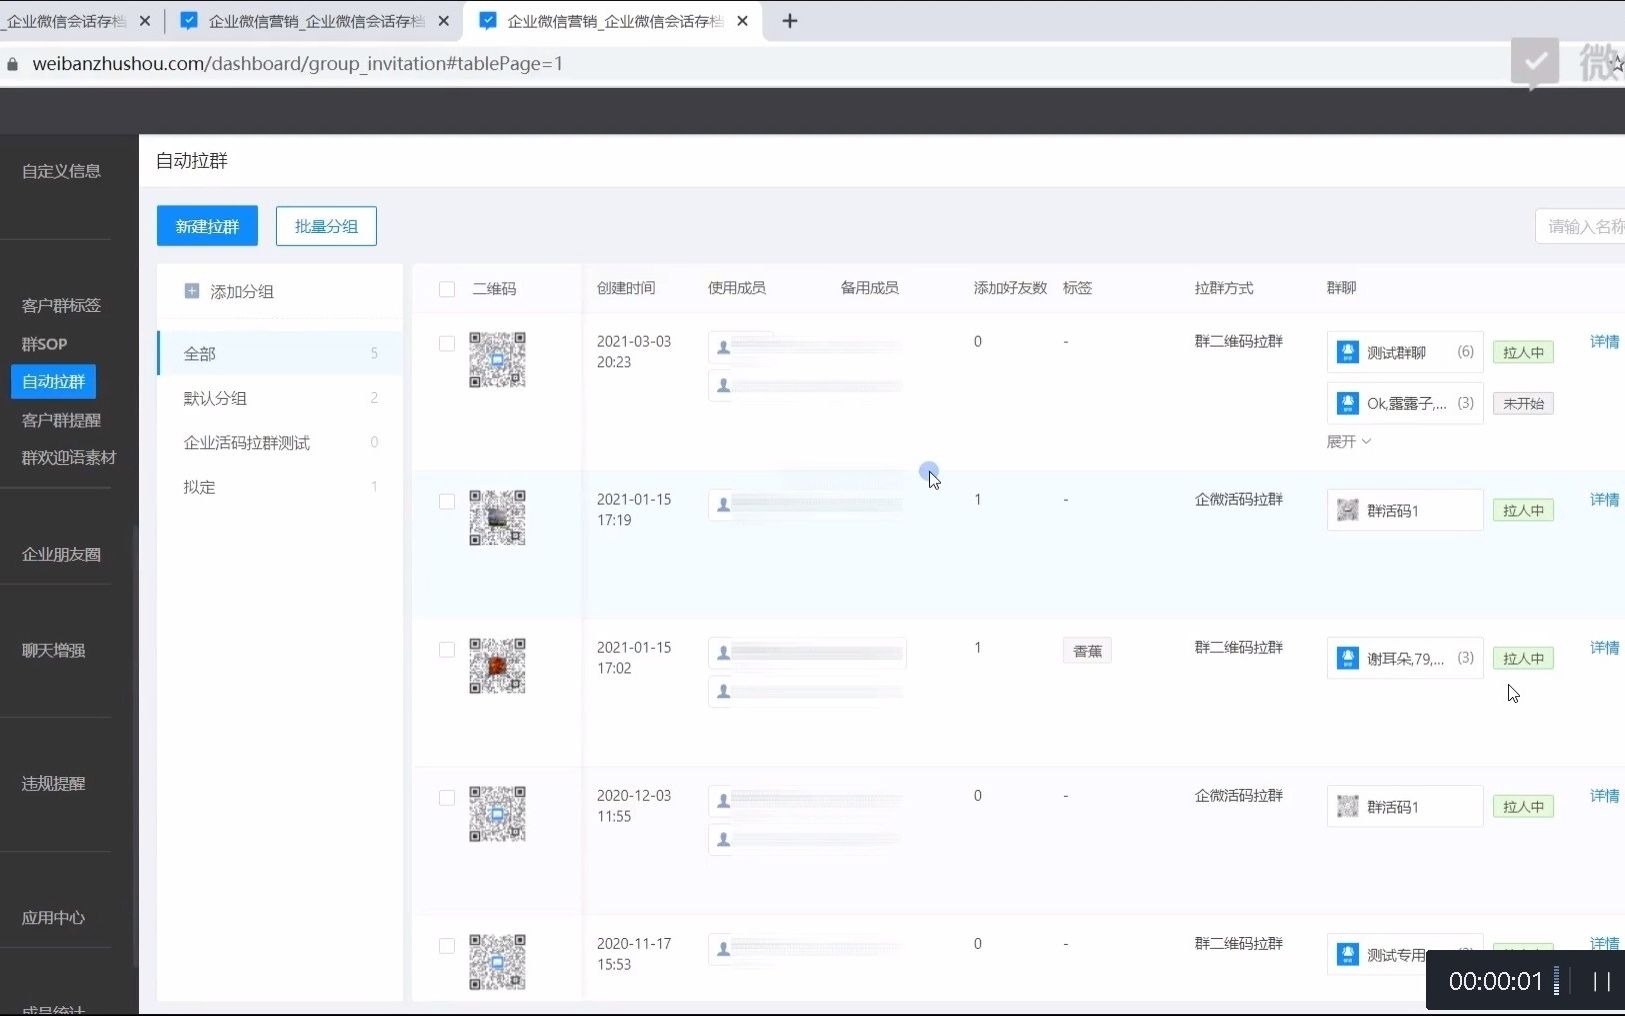The height and width of the screenshot is (1016, 1625).
Task: Click first member avatar in 2021-03-03 row
Action: [x=723, y=347]
